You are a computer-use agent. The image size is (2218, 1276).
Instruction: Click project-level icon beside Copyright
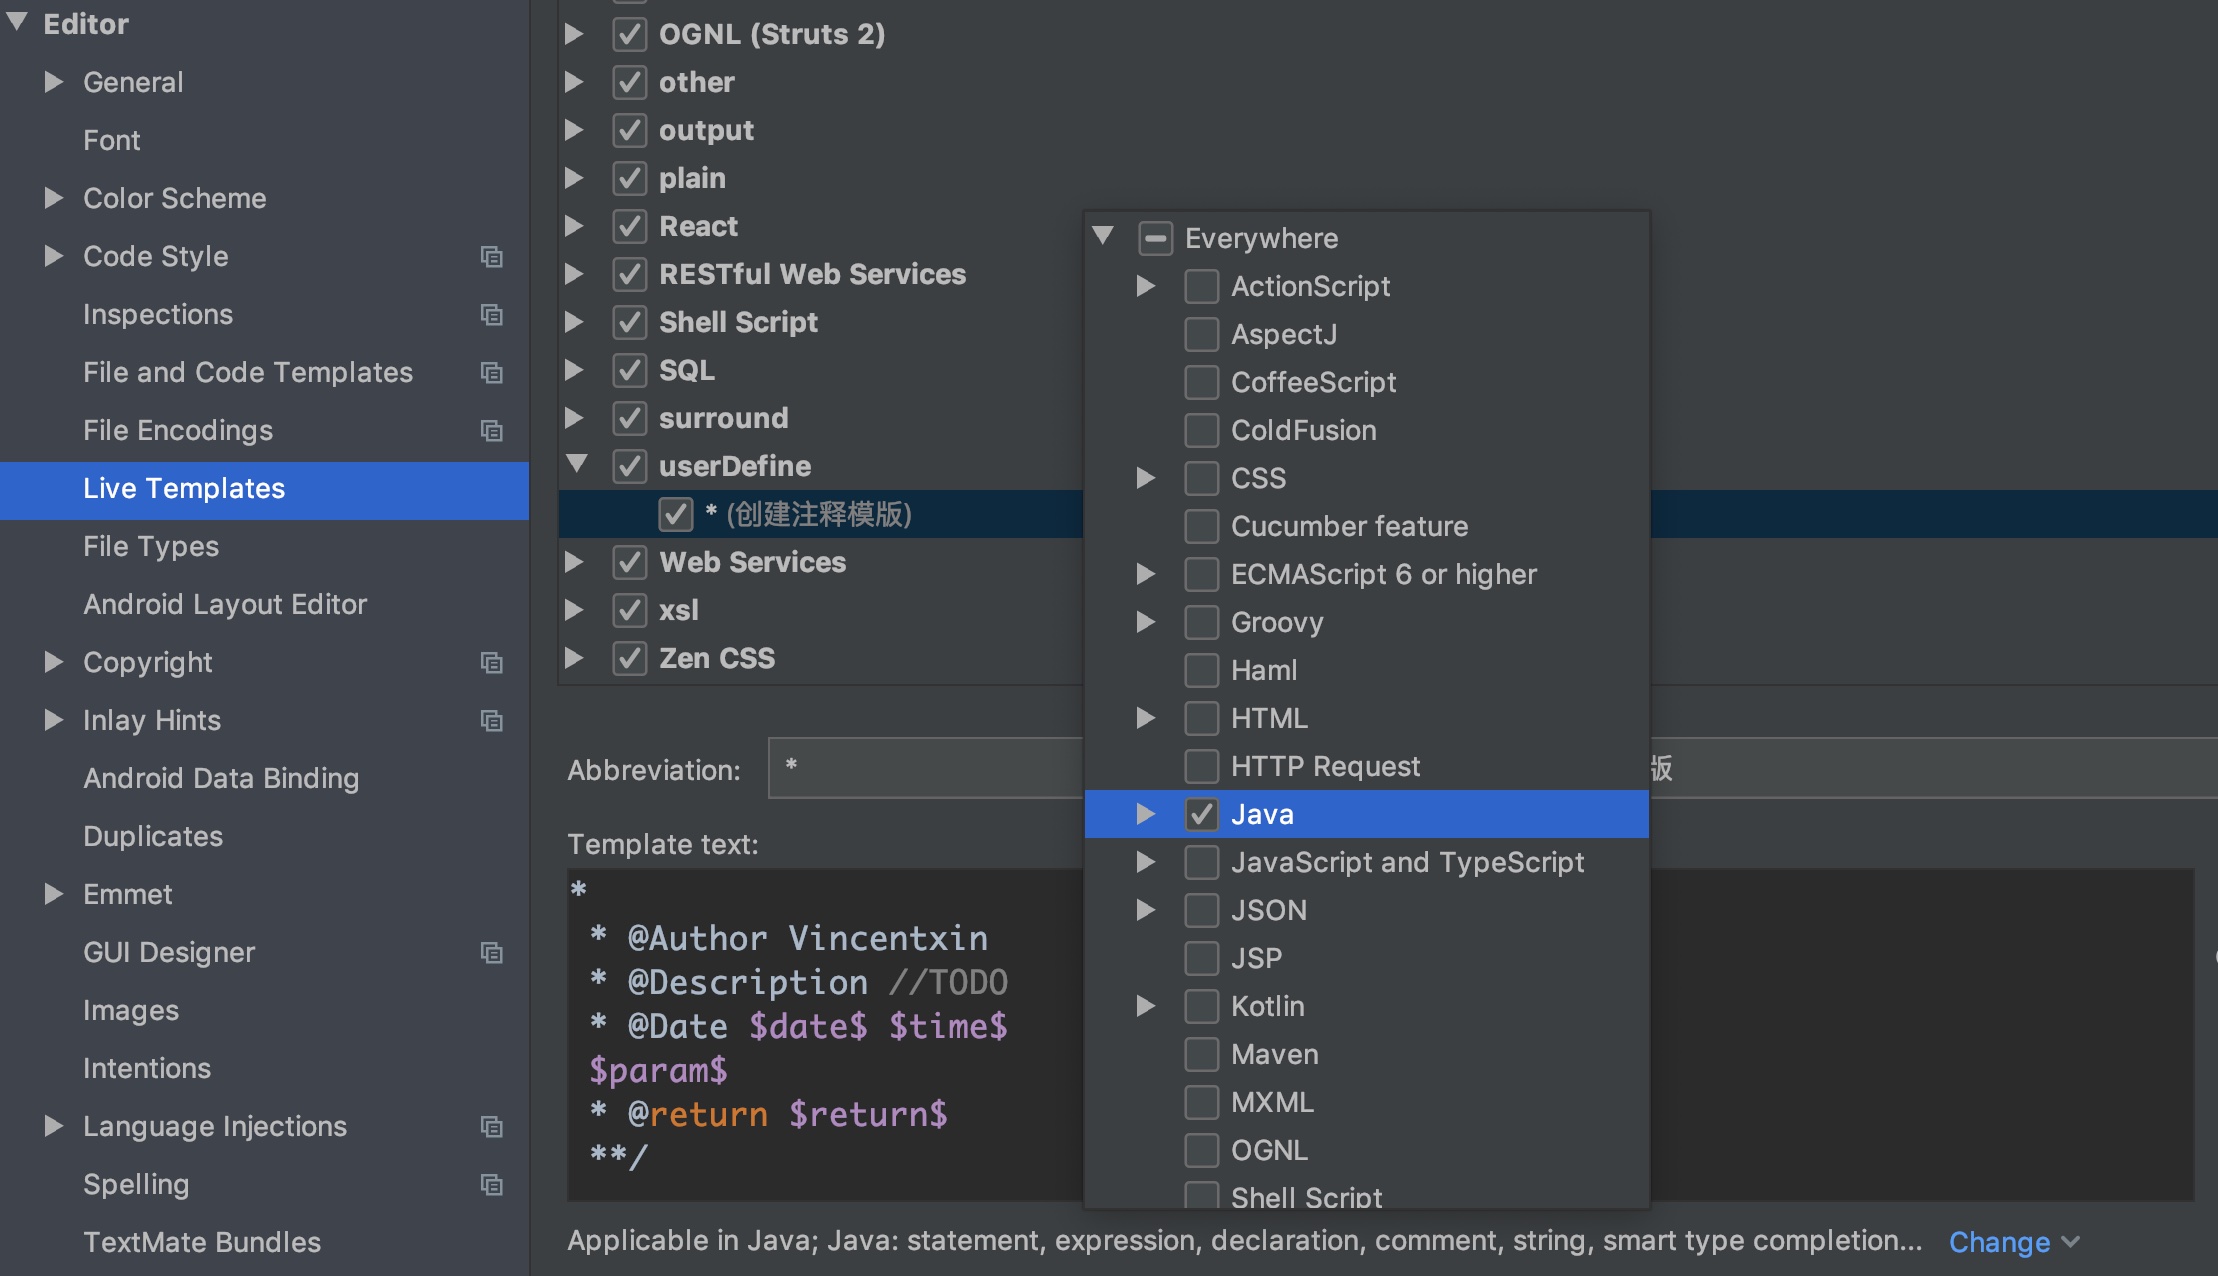pyautogui.click(x=491, y=663)
